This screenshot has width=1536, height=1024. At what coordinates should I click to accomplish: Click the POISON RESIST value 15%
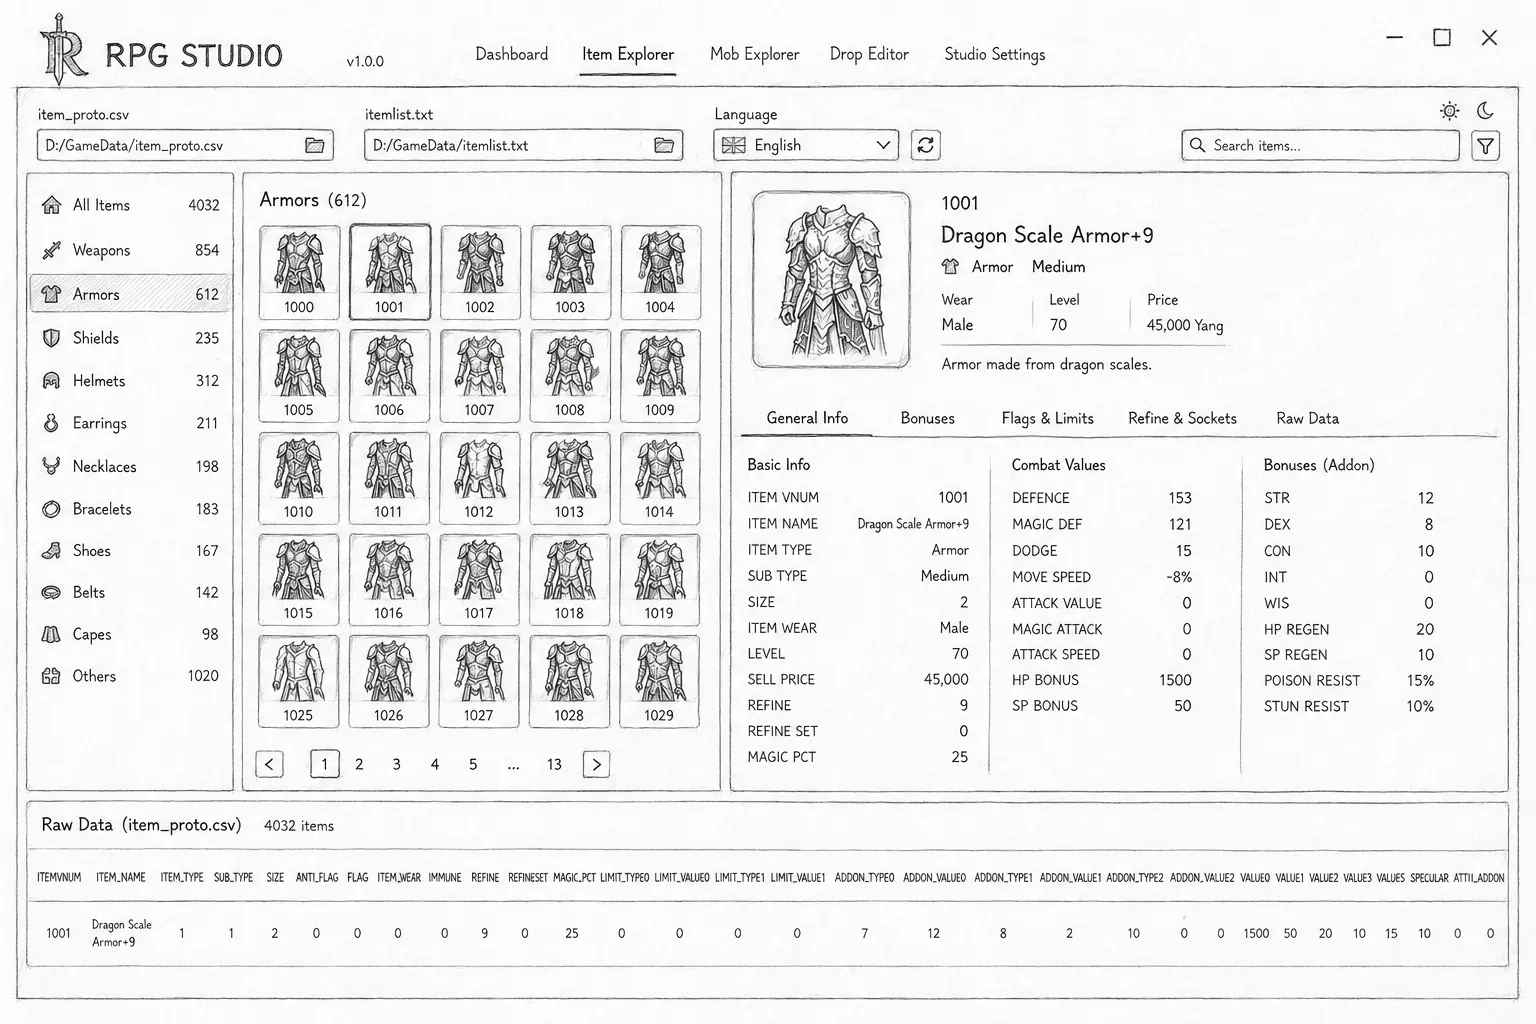pyautogui.click(x=1420, y=680)
